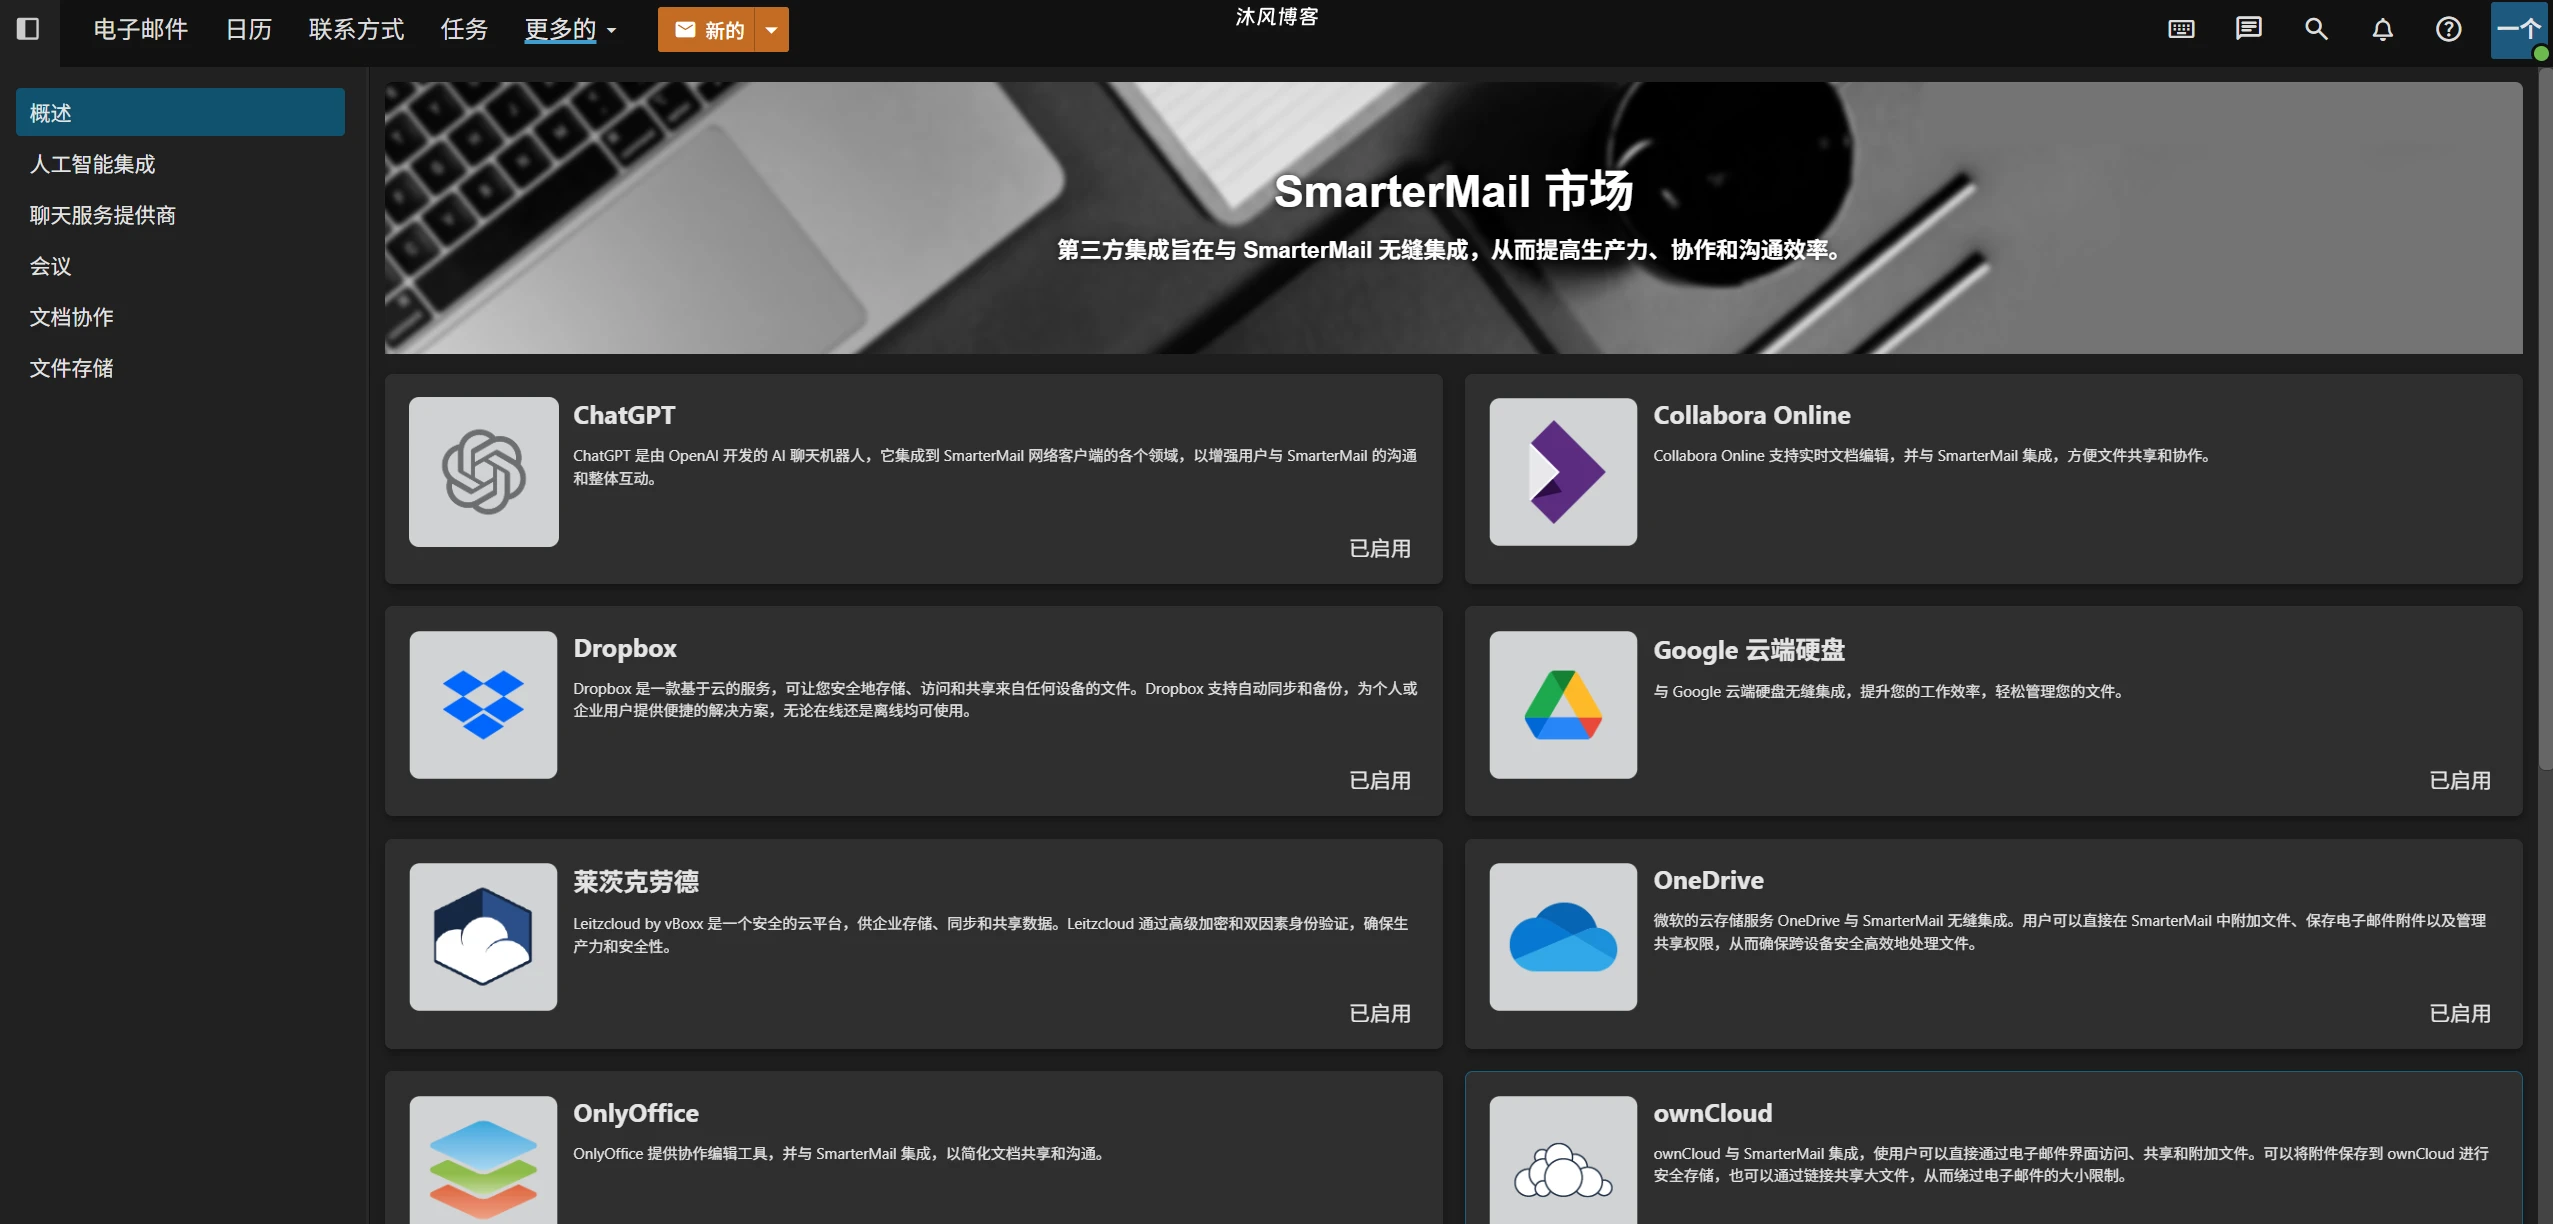Open the 莱茨克劳德 title
This screenshot has width=2553, height=1224.
coord(636,881)
